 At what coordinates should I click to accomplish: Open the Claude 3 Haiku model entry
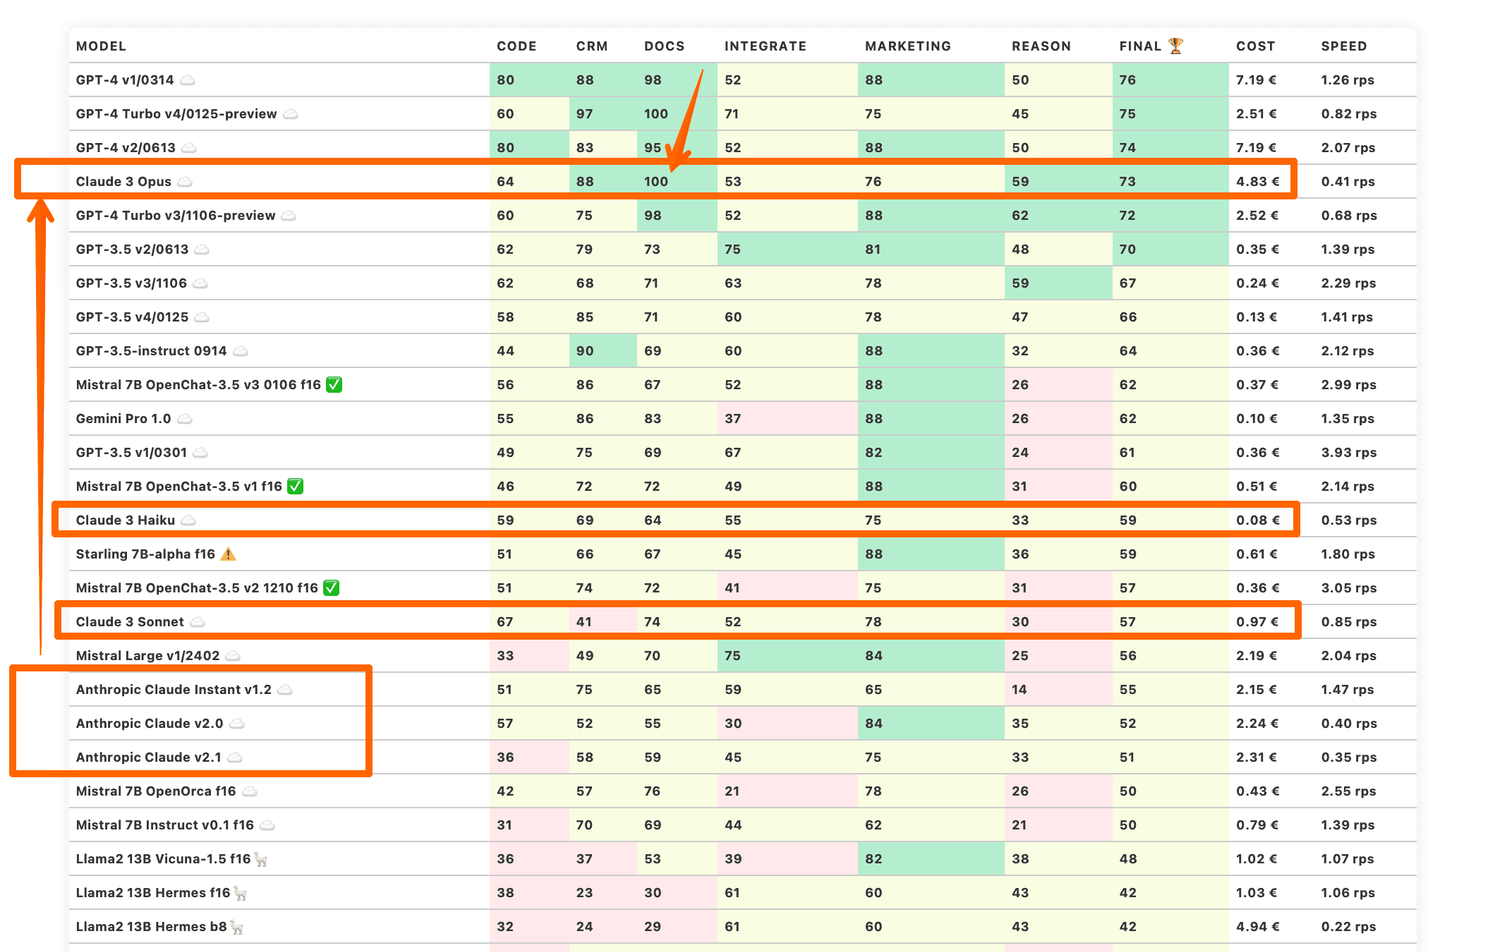(x=125, y=519)
